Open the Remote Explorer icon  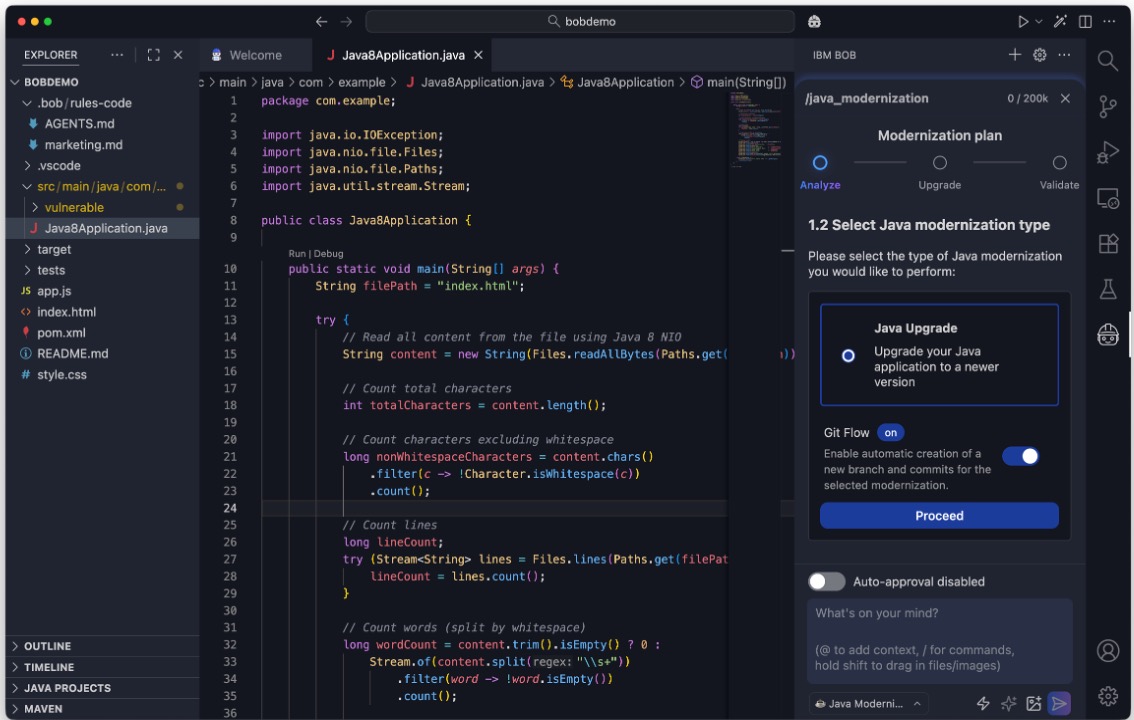(x=1107, y=197)
